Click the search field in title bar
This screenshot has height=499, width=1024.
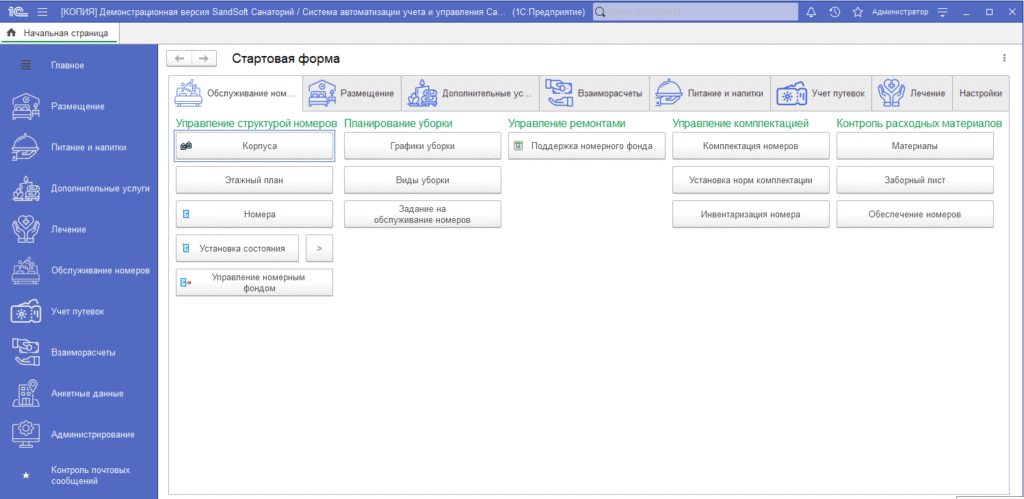coord(695,12)
